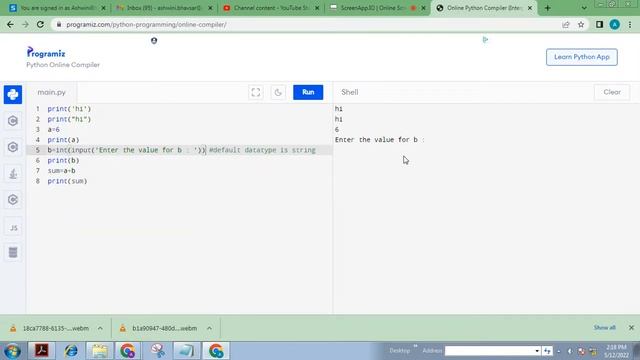
Task: Expand the taskbar Address dropdown arrow
Action: (x=537, y=351)
